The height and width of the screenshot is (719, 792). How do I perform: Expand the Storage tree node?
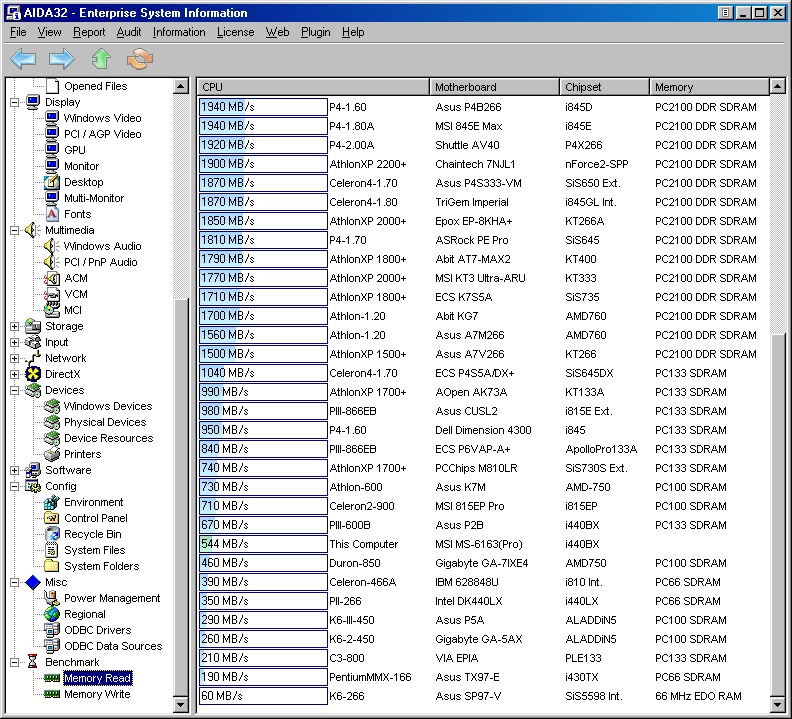[x=15, y=326]
